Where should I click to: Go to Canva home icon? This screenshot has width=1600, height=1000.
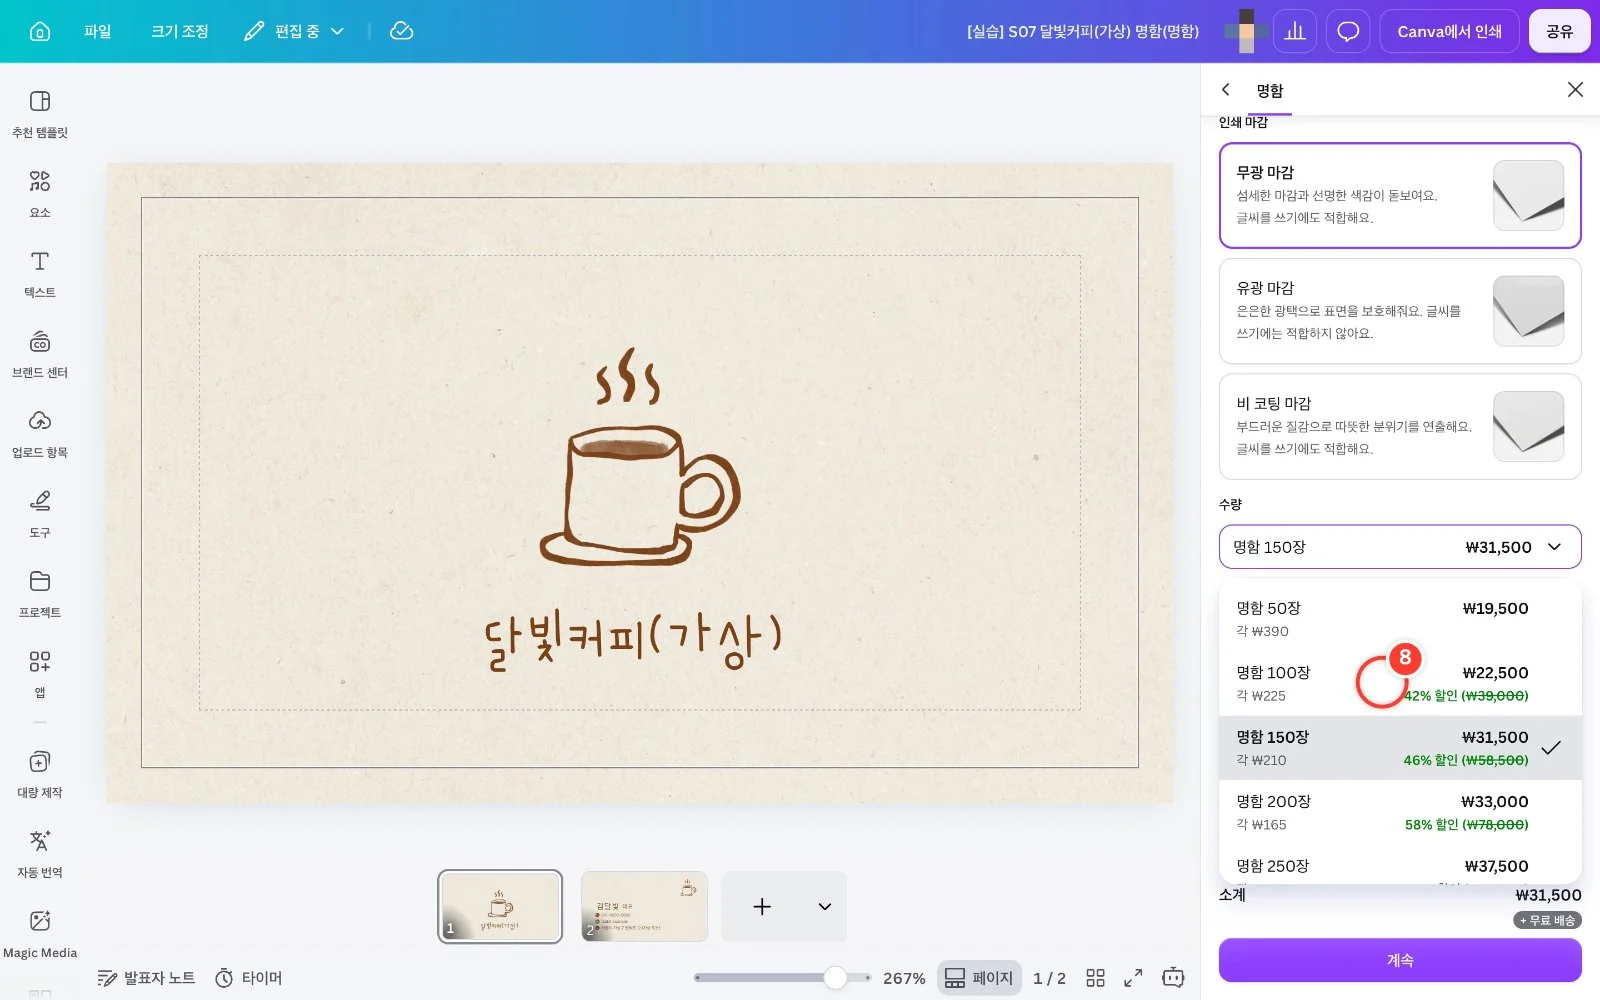40,31
